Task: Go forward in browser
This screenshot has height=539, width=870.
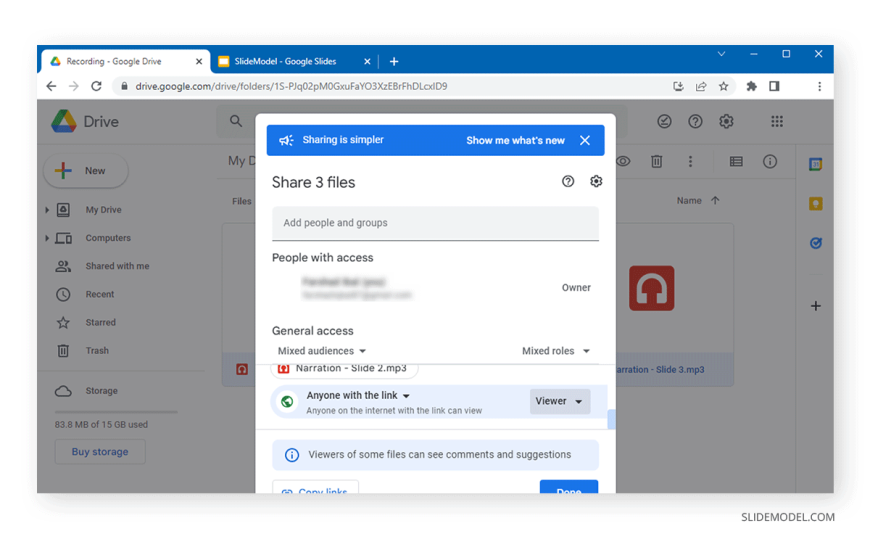Action: [74, 86]
